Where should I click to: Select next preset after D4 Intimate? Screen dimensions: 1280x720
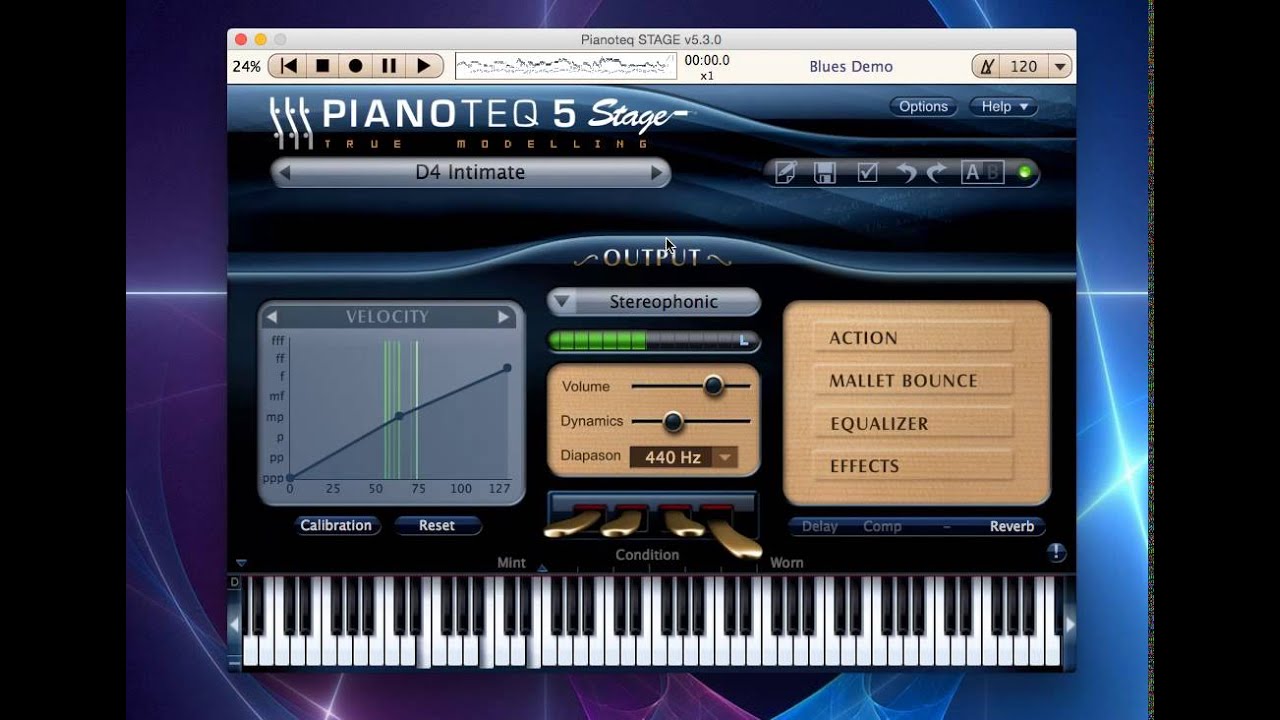[x=656, y=172]
